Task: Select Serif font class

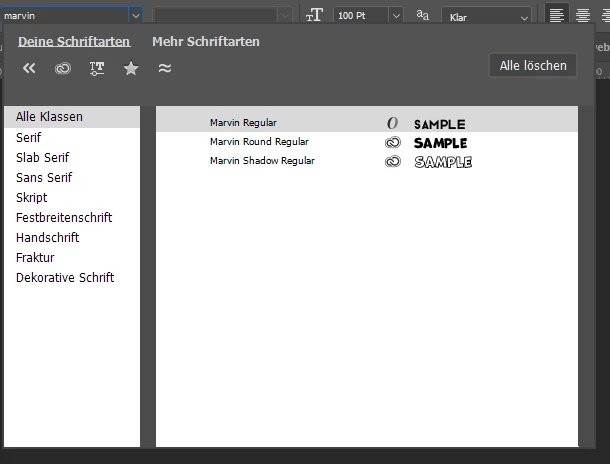Action: coord(72,137)
